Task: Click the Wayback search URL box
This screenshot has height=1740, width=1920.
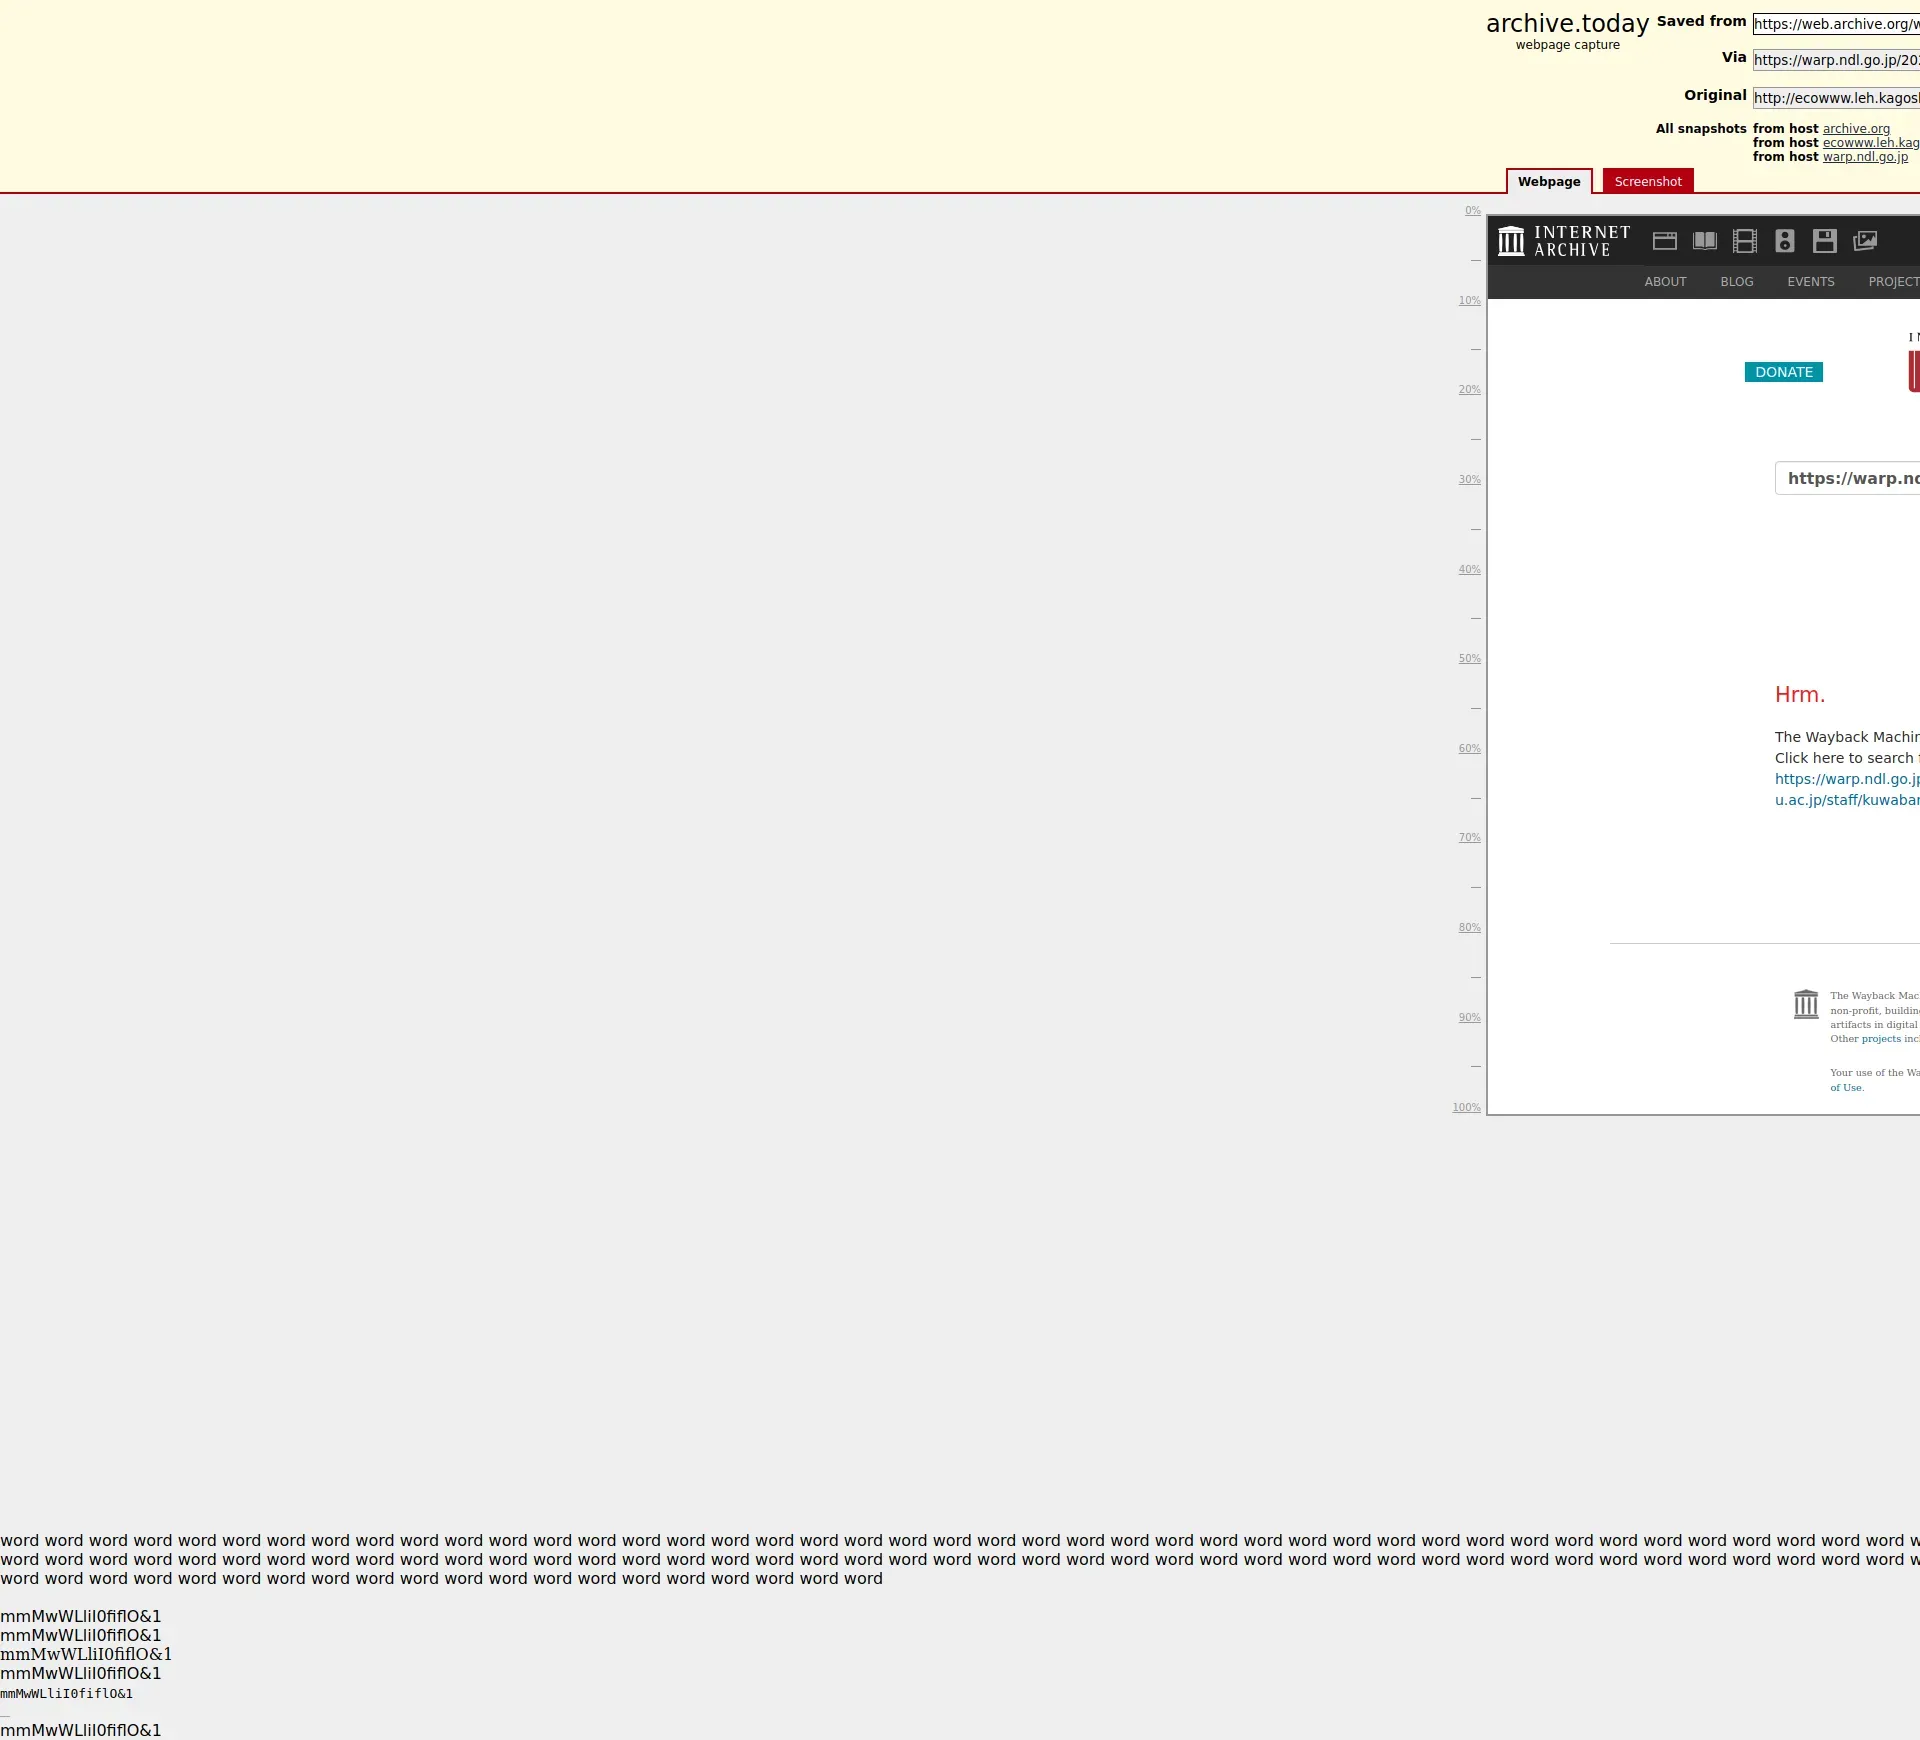Action: click(x=1848, y=478)
